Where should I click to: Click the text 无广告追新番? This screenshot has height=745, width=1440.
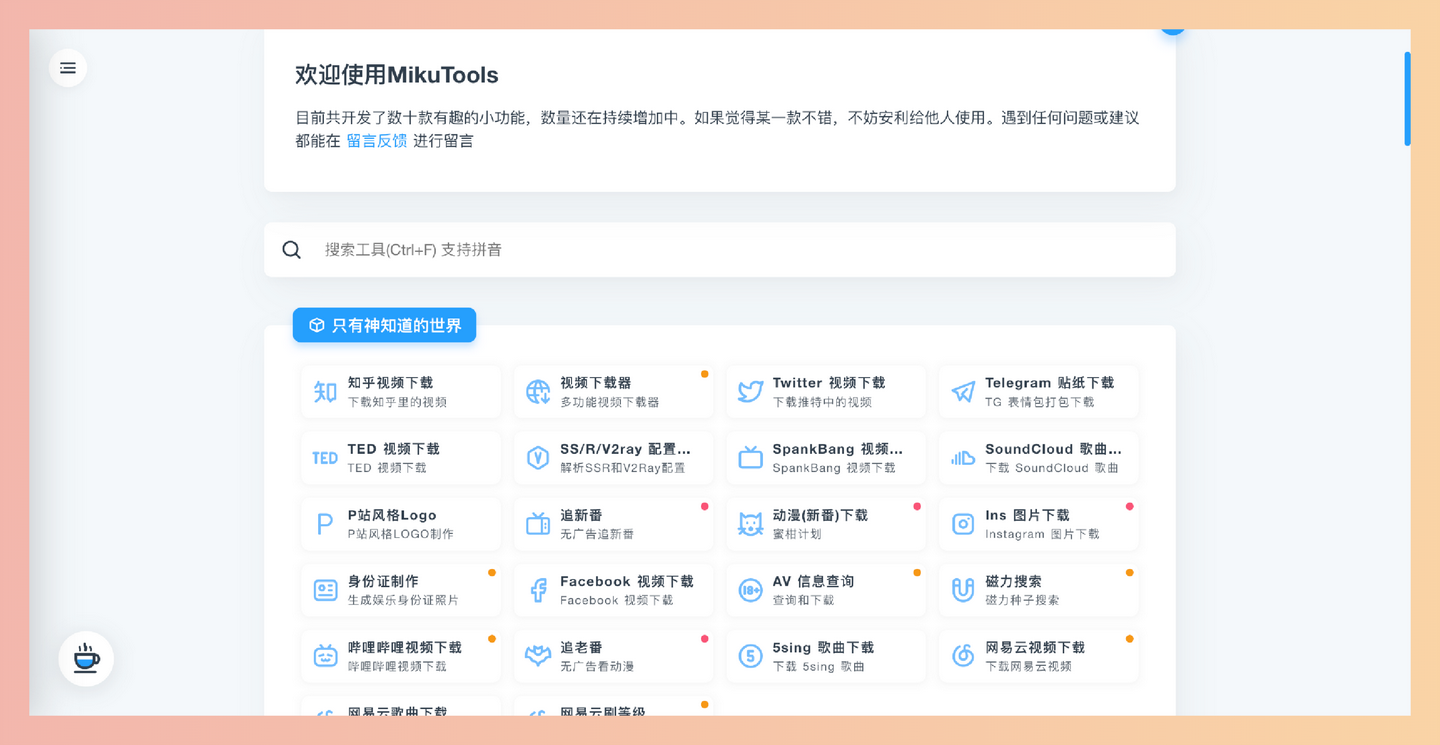(597, 534)
